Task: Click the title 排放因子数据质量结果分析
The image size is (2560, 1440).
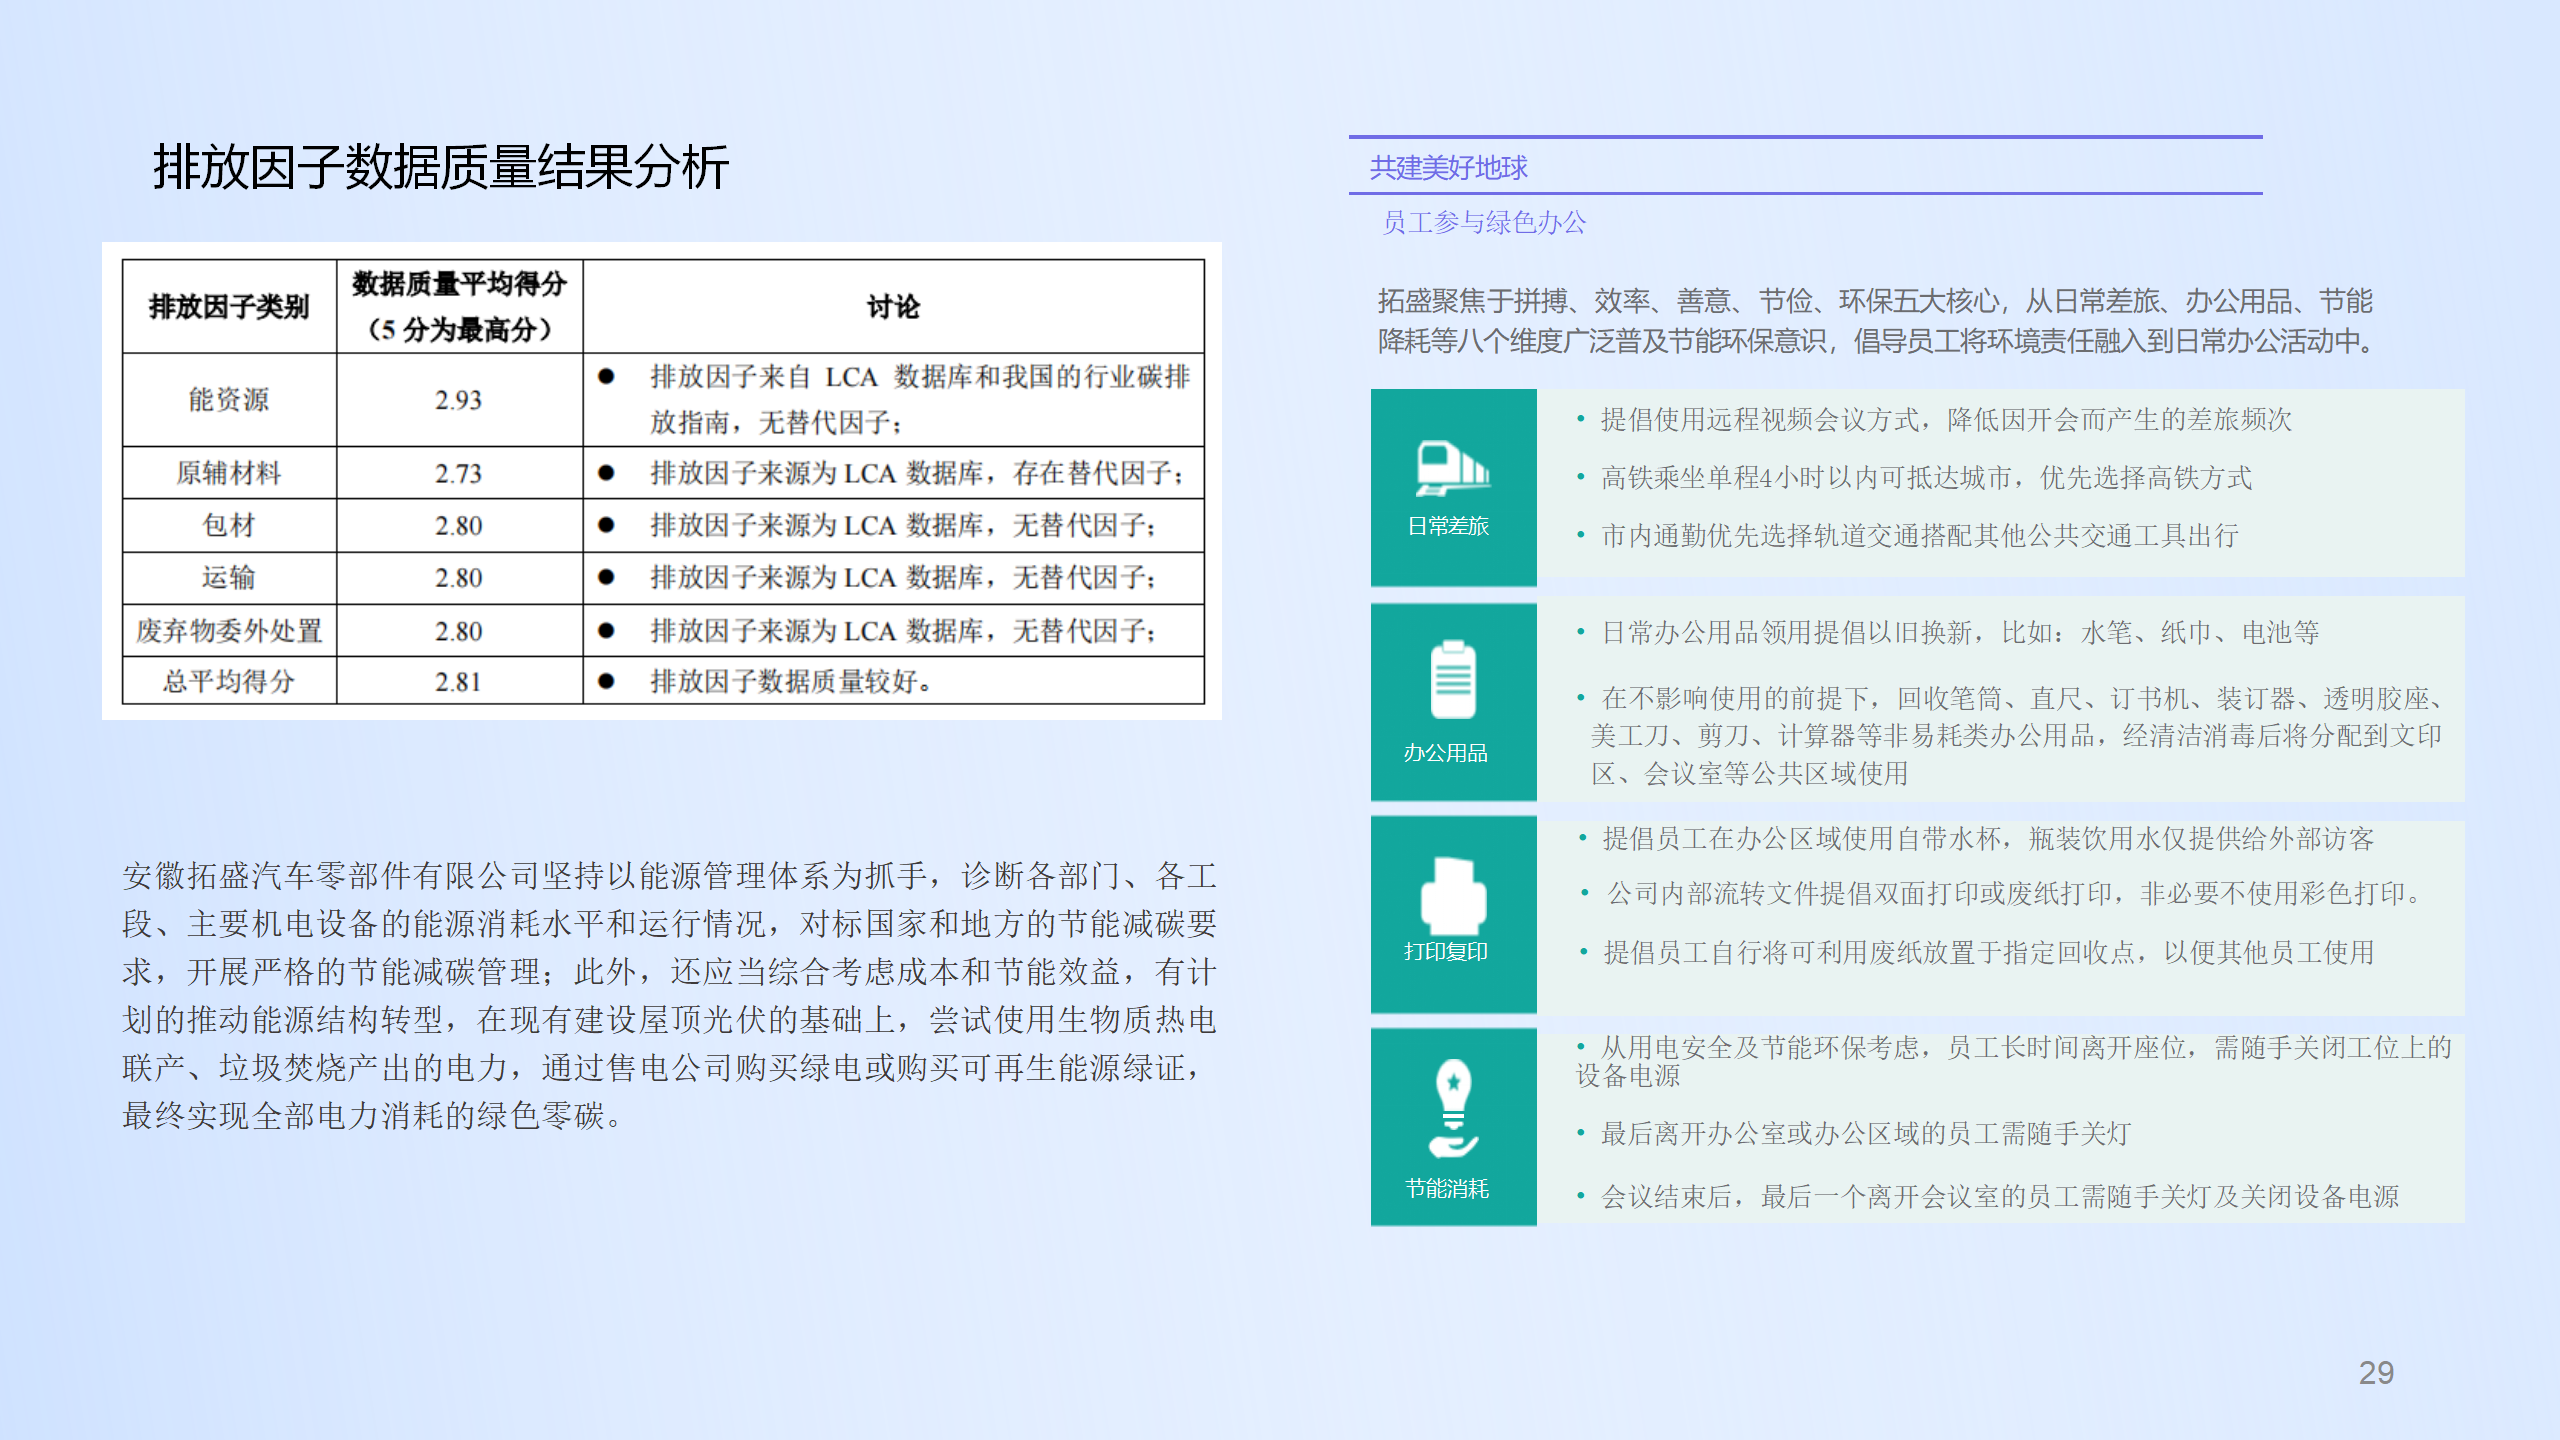Action: tap(441, 166)
